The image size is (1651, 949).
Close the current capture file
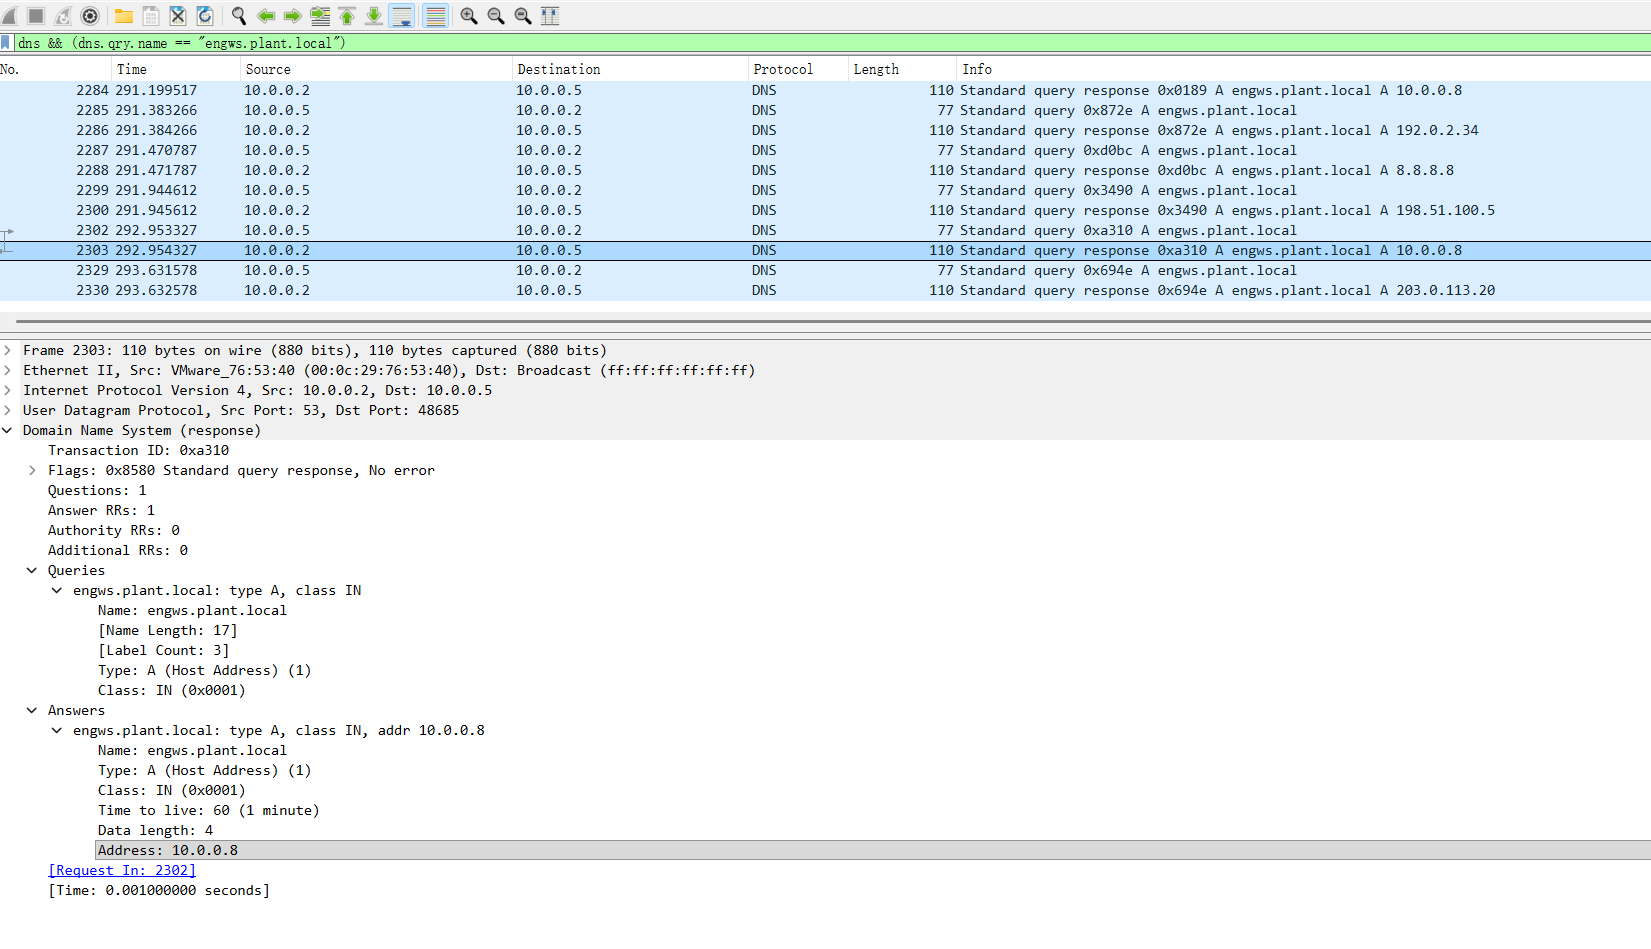(178, 16)
